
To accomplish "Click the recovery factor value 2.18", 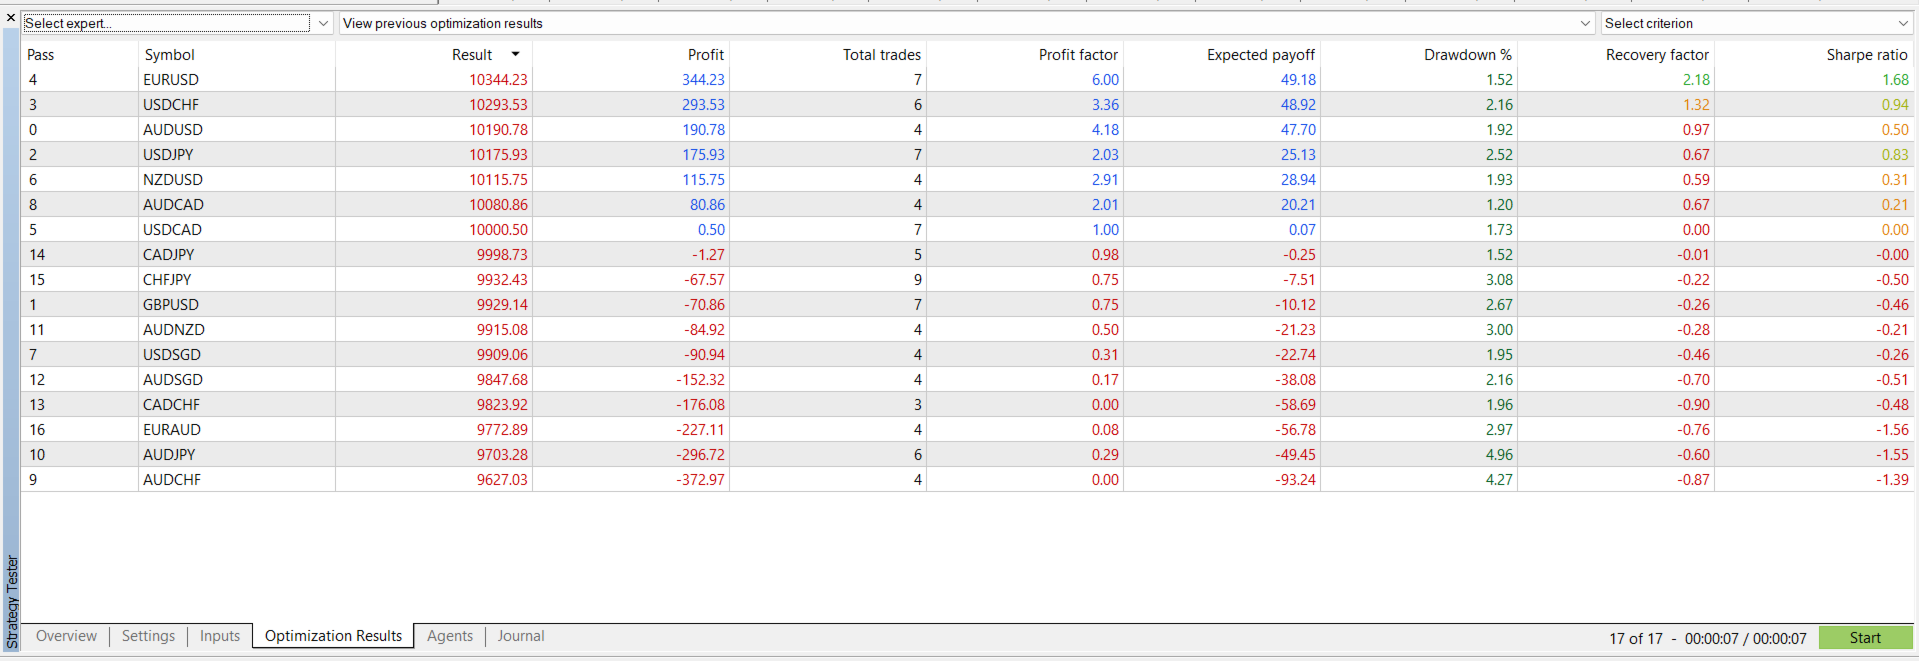I will click(1696, 80).
